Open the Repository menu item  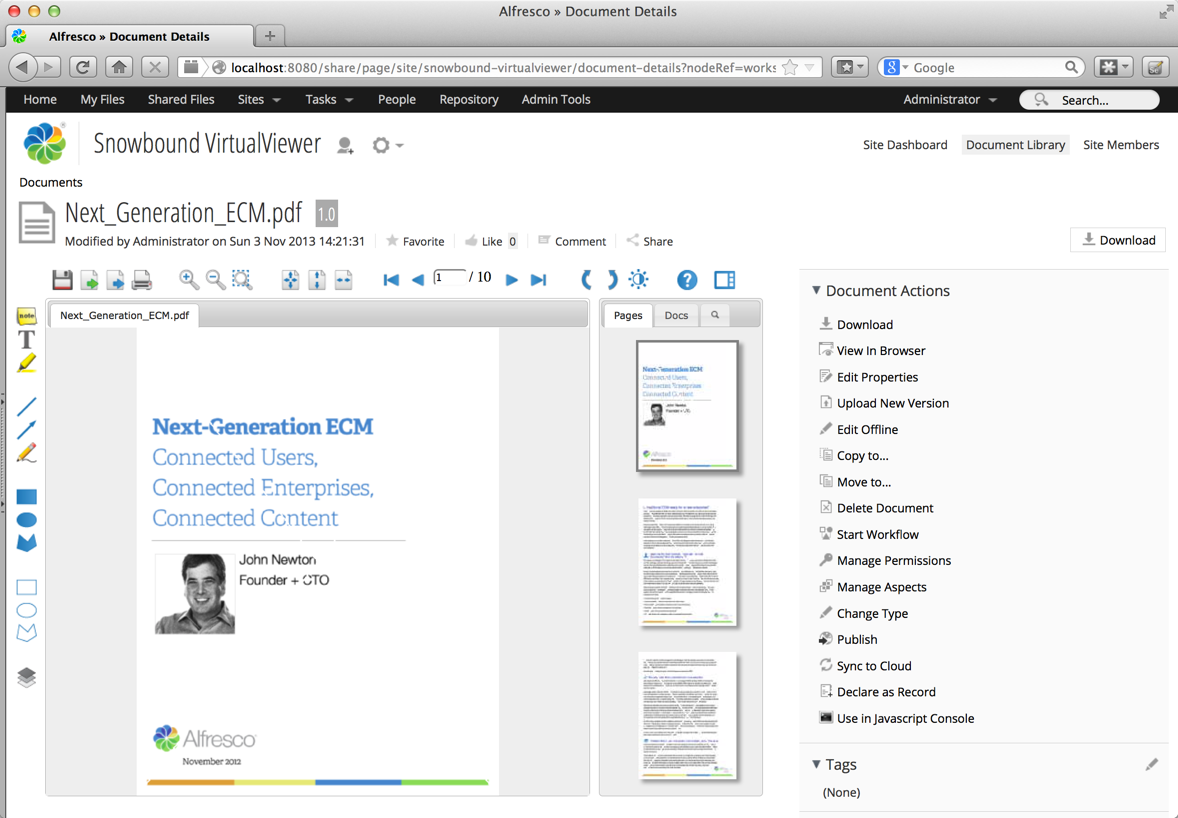point(469,99)
